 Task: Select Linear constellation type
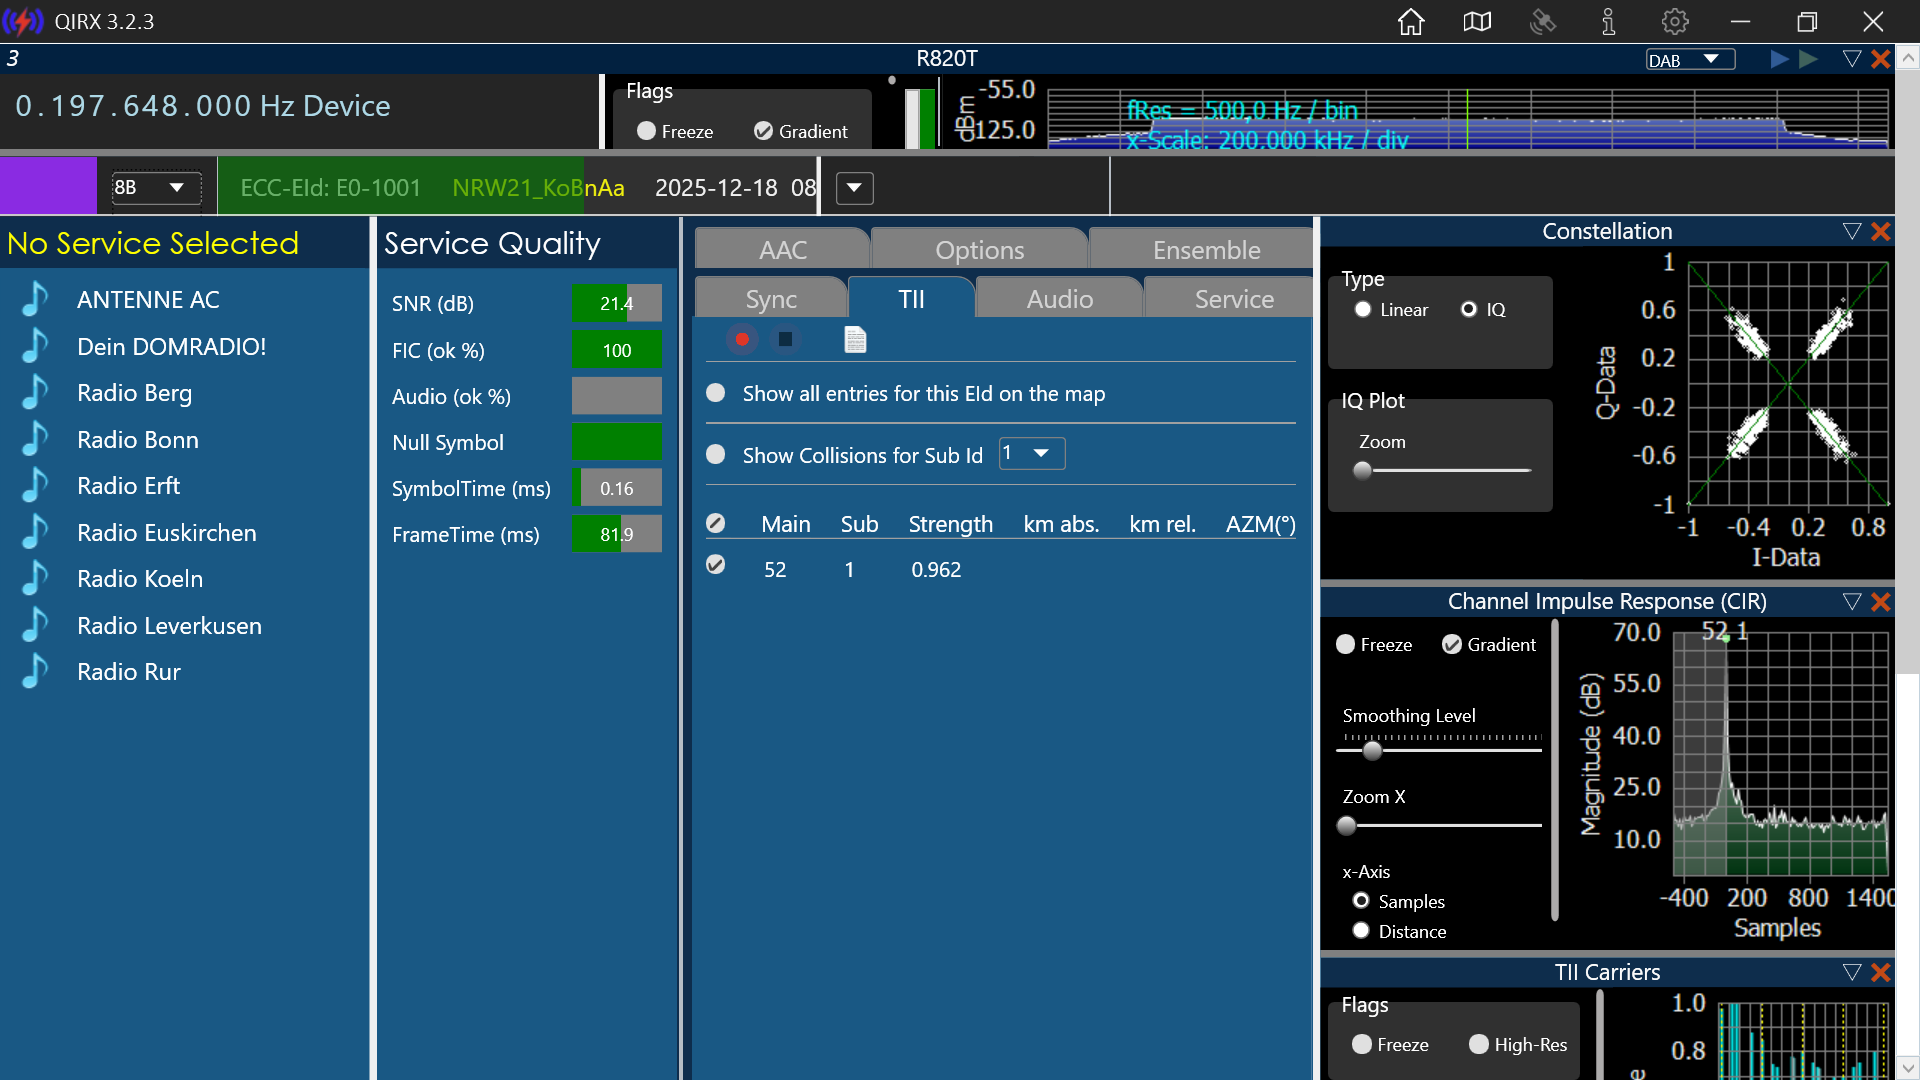[1363, 310]
